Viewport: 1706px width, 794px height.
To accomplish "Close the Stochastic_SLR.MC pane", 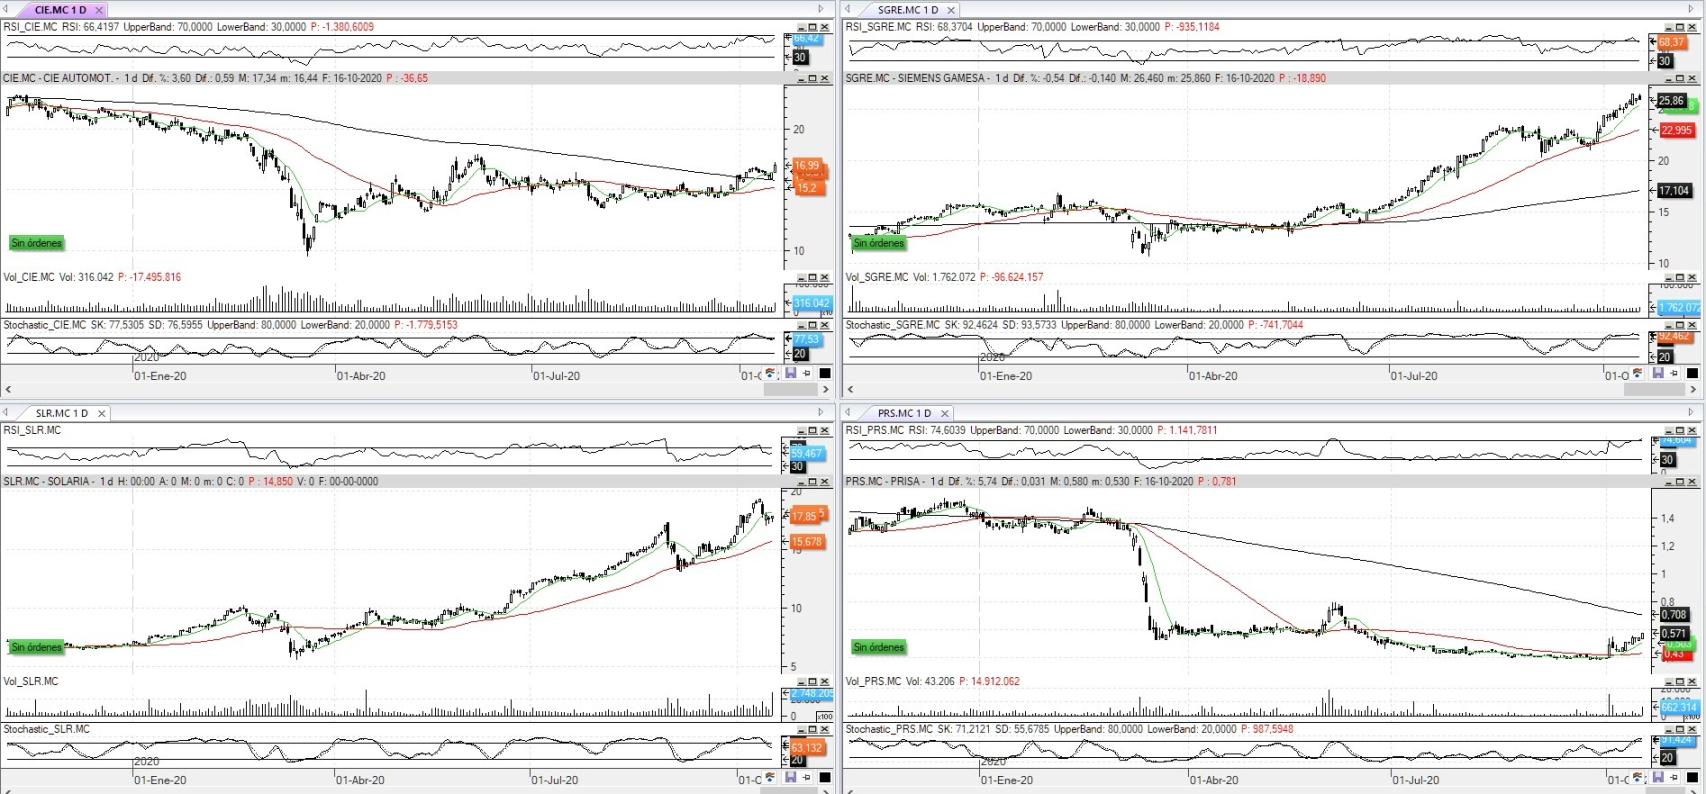I will click(824, 729).
